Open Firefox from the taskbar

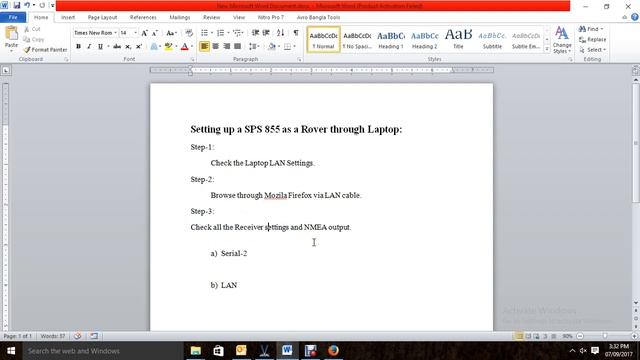coord(333,350)
